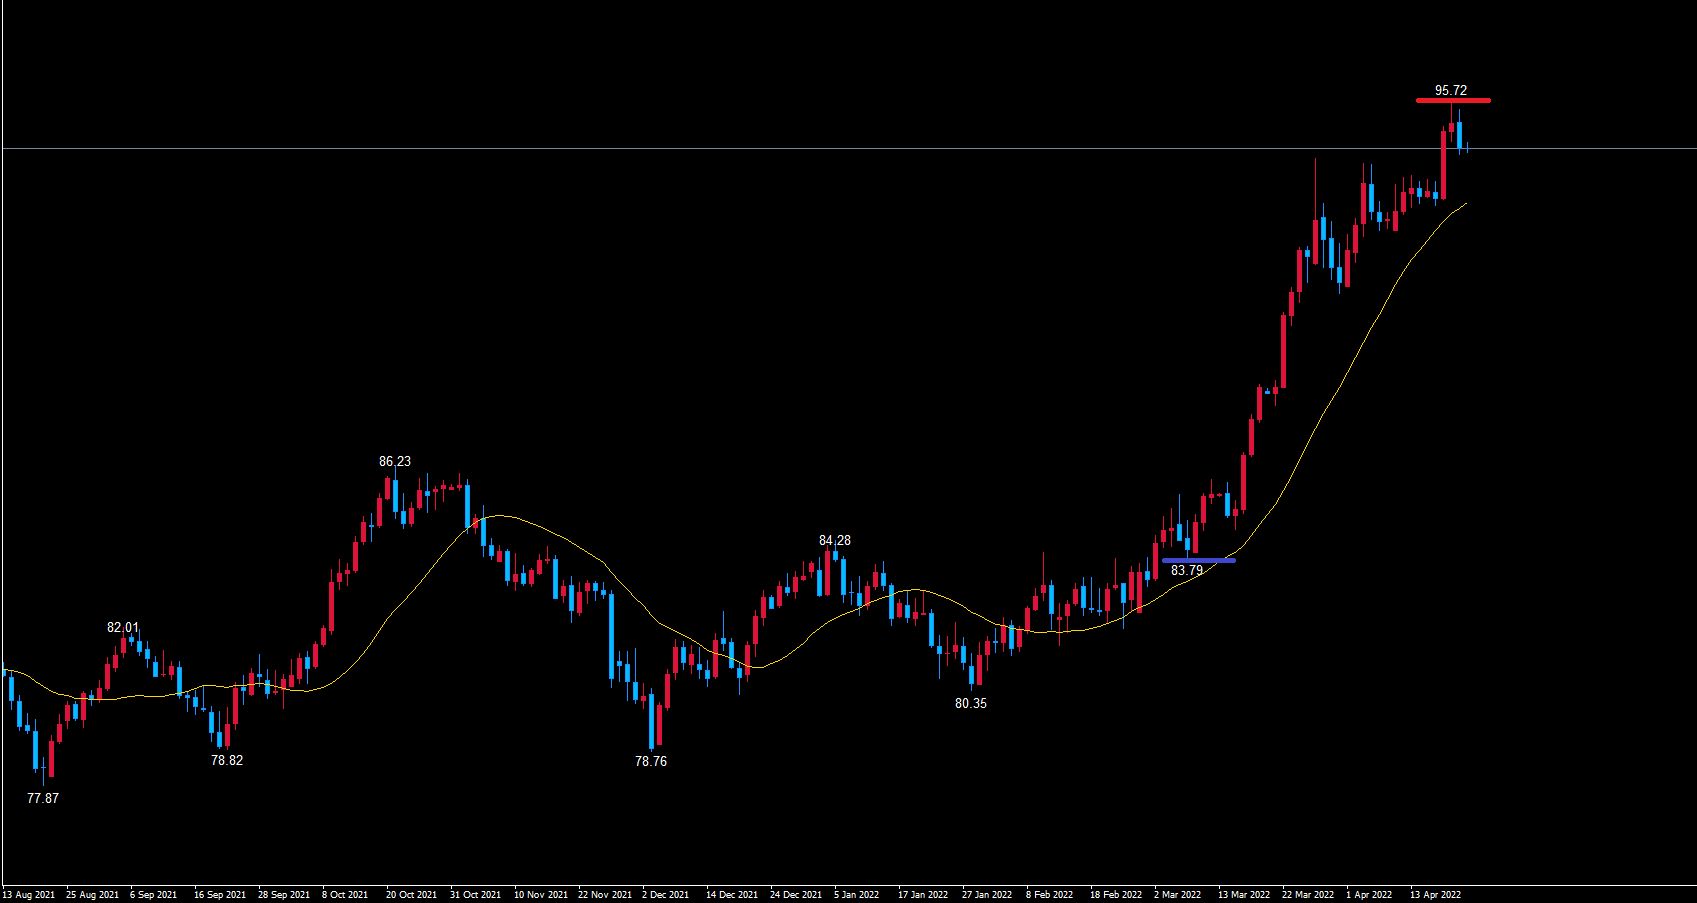Click the red line at 95.72 high
This screenshot has width=1697, height=903.
[1452, 100]
